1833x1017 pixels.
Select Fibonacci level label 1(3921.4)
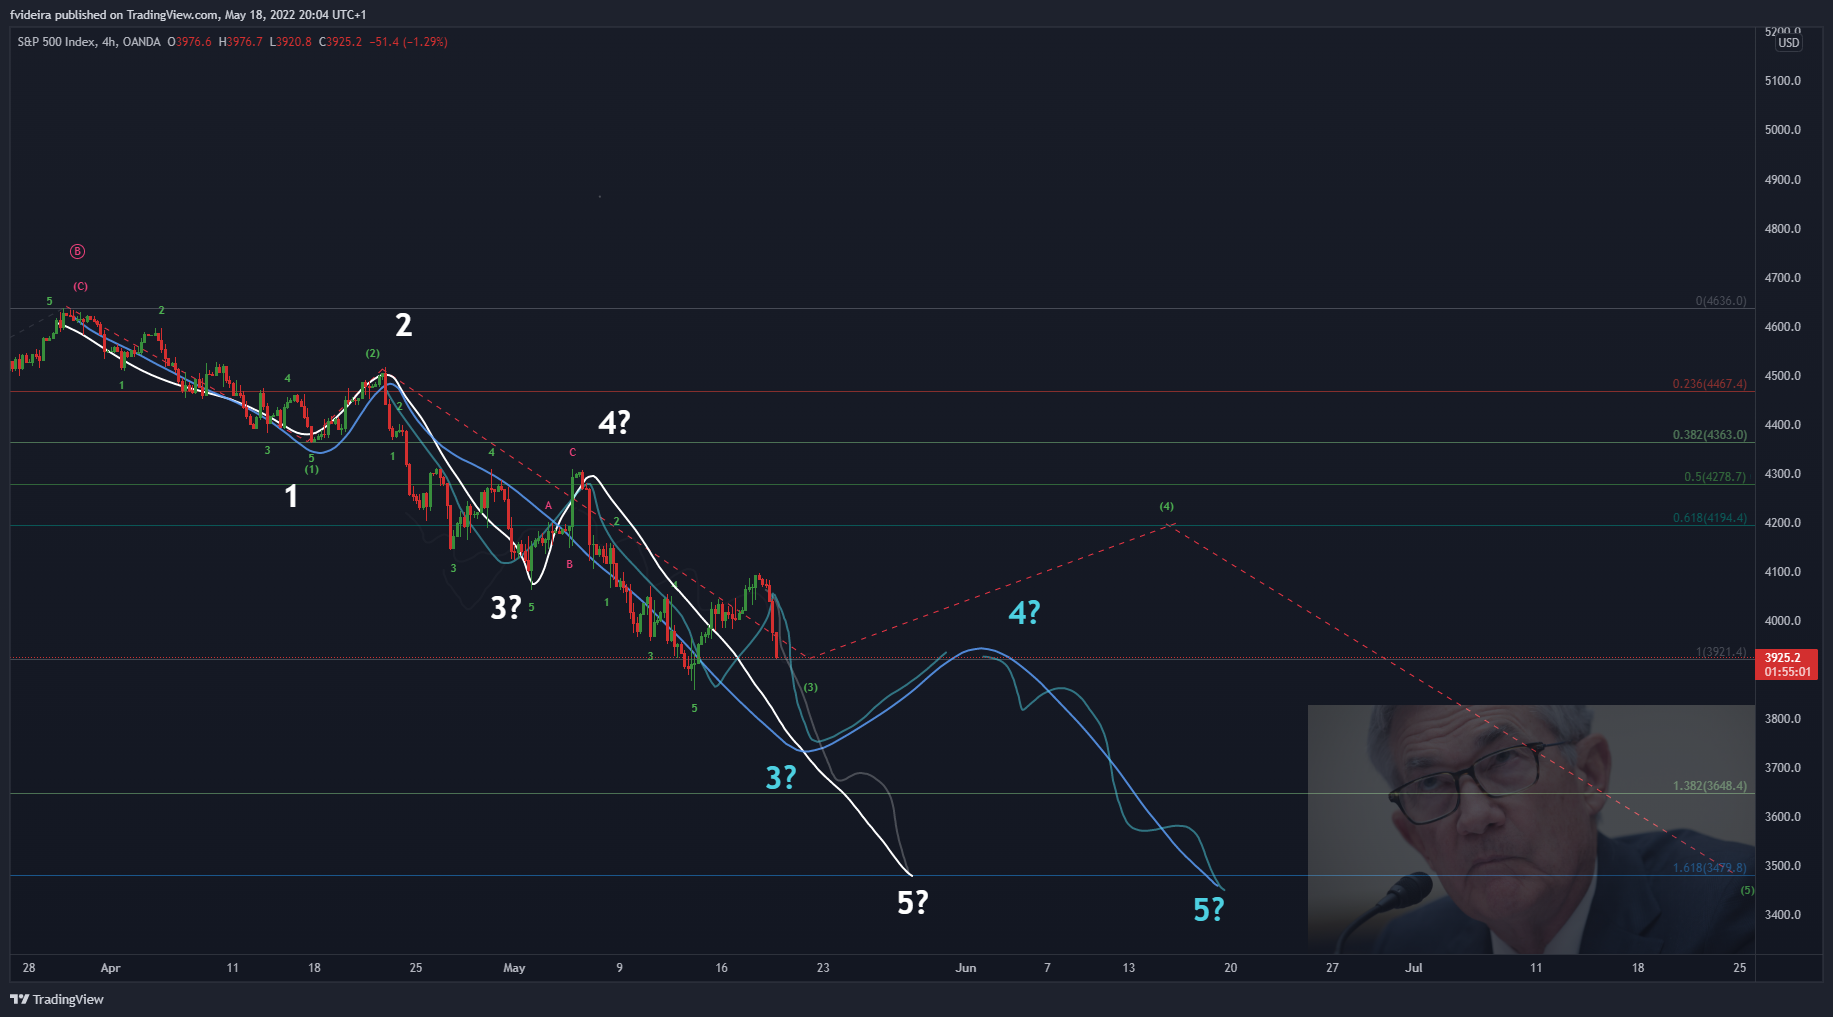tap(1721, 652)
